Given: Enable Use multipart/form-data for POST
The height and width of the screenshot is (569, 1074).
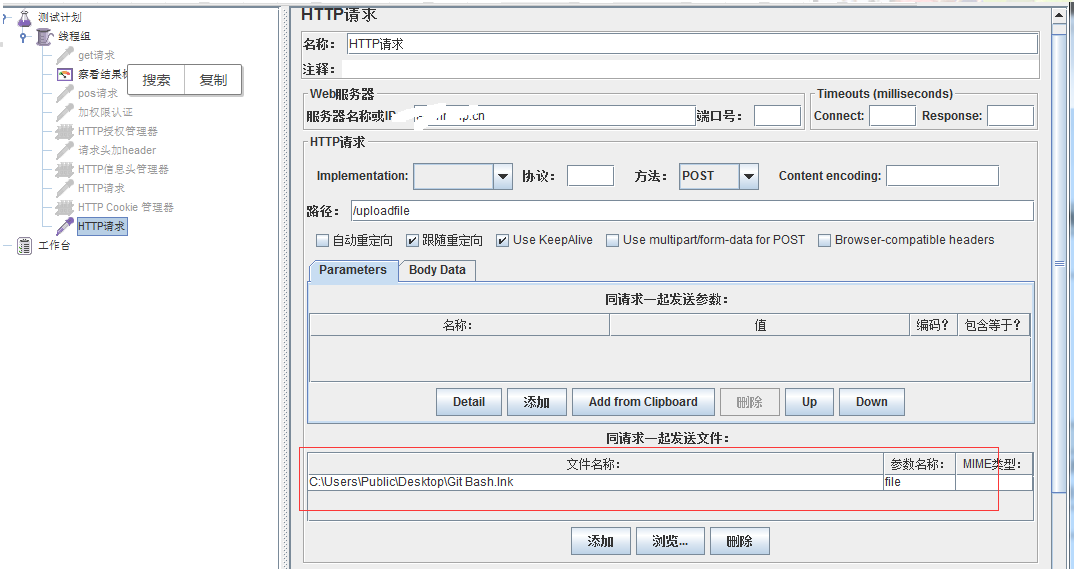Looking at the screenshot, I should [613, 240].
